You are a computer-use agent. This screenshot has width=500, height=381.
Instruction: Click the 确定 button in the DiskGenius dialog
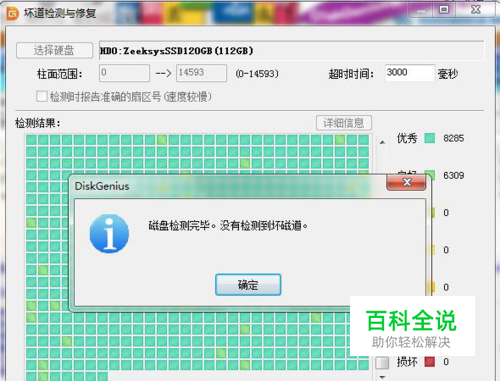(x=248, y=285)
